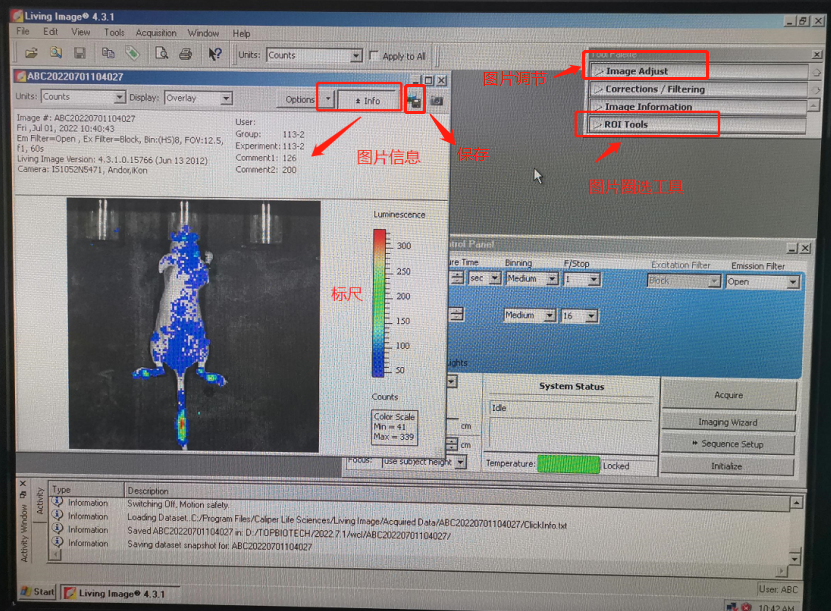
Task: Click the Copy toolbar icon
Action: point(108,53)
